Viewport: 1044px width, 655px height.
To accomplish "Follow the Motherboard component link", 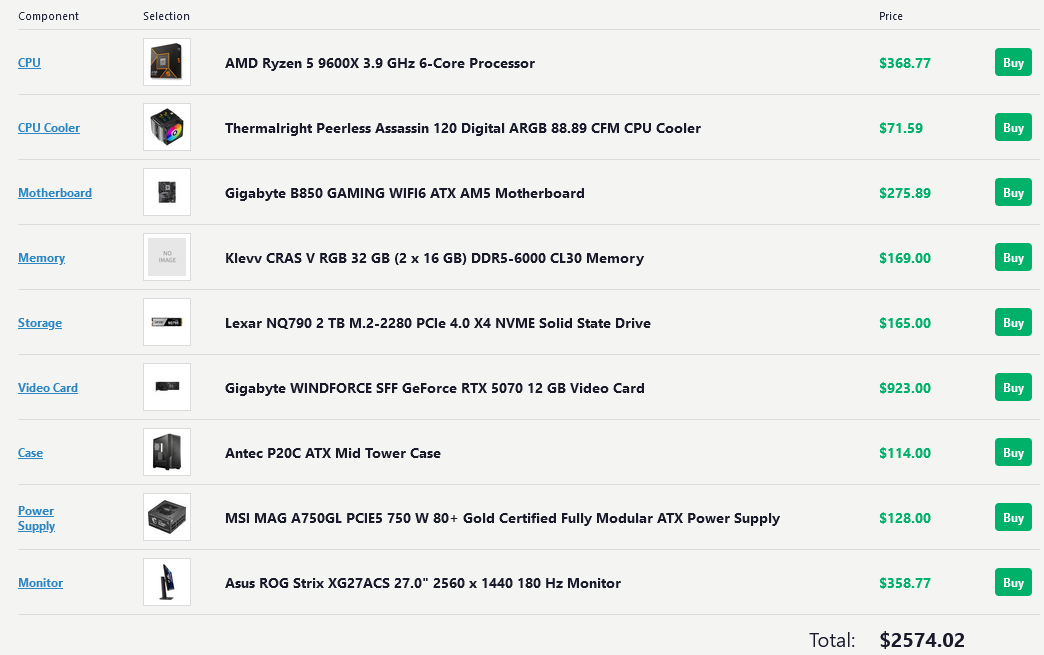I will pos(55,193).
